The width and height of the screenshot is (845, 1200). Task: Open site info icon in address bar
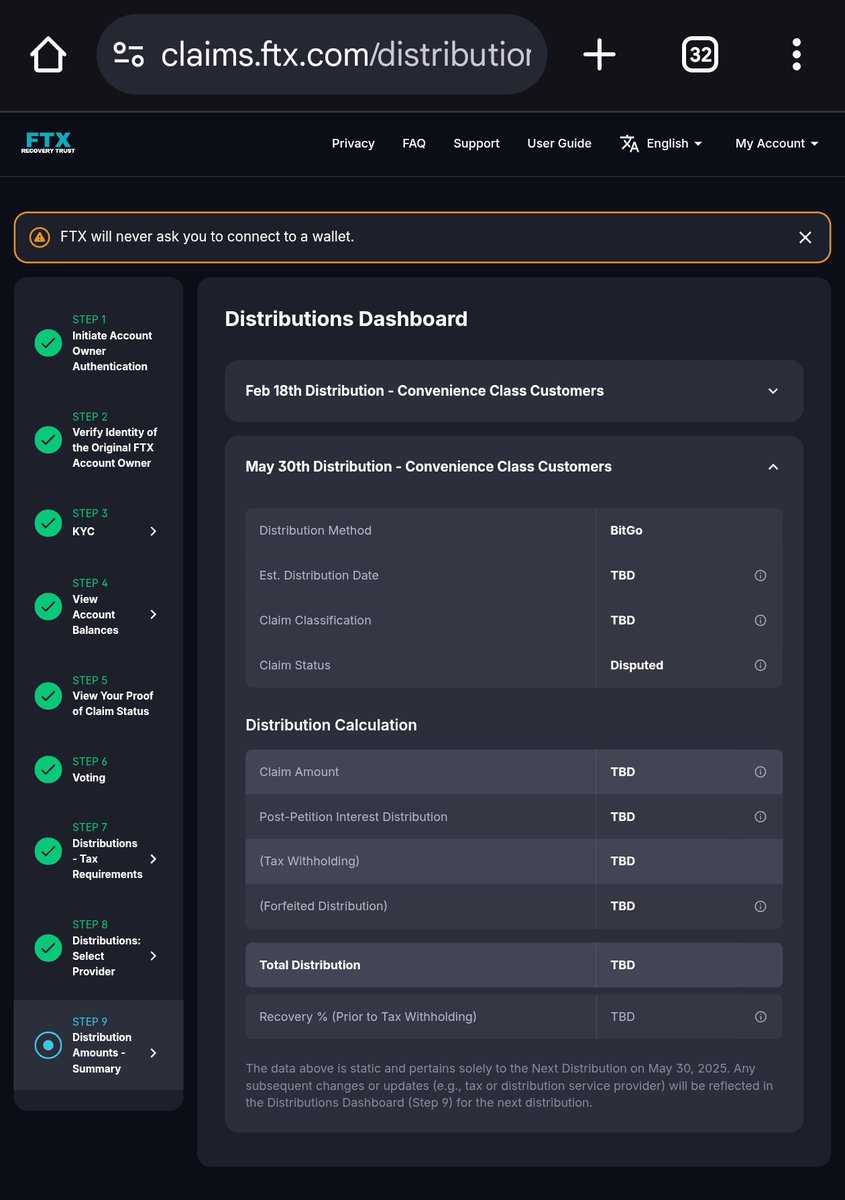[129, 54]
